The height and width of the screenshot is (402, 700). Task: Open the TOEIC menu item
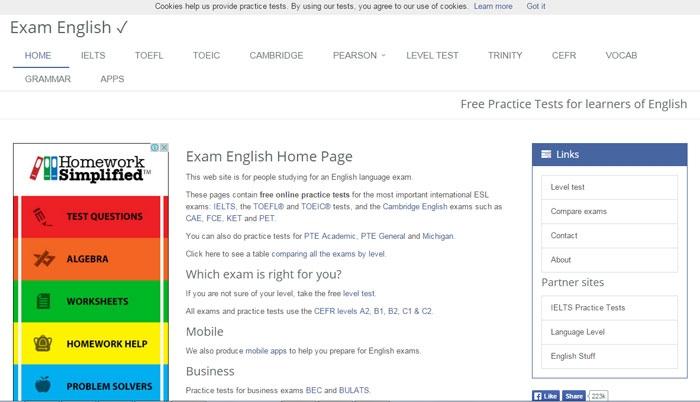click(206, 55)
